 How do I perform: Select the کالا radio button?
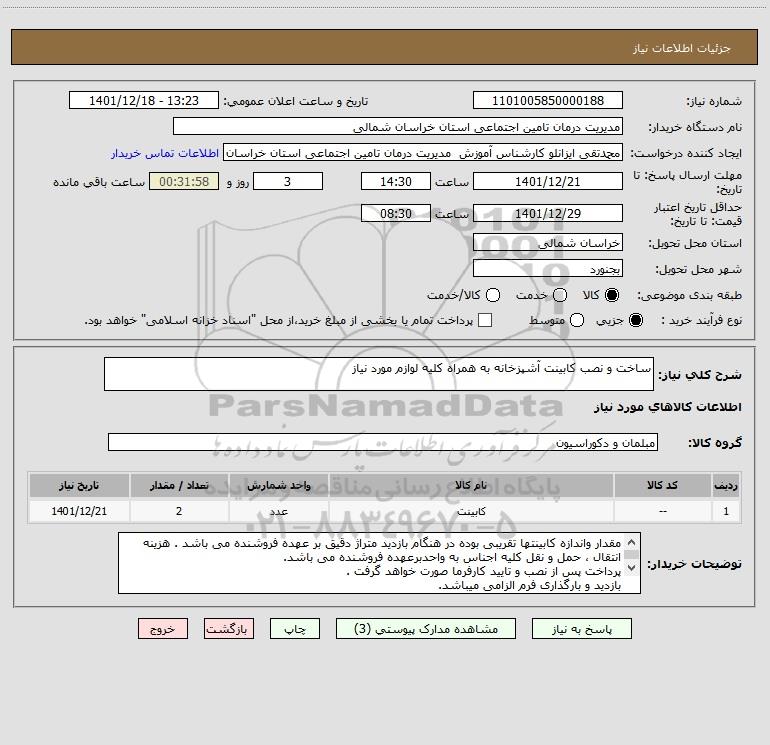point(612,295)
